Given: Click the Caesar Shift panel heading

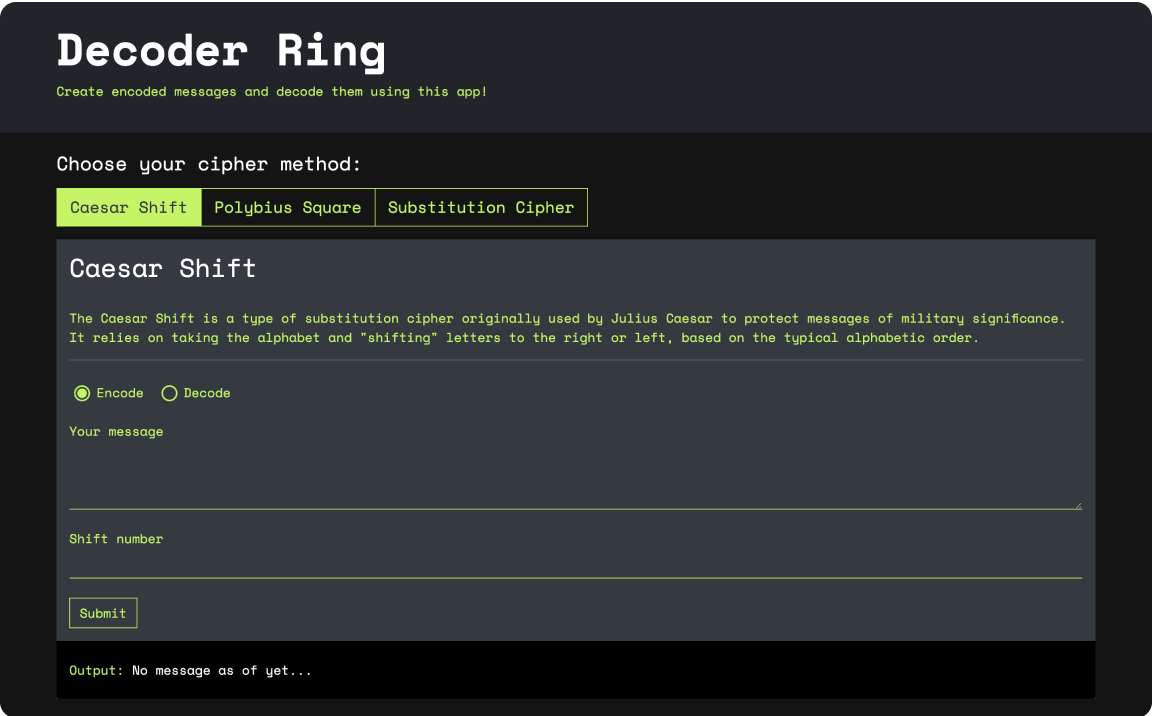Looking at the screenshot, I should (162, 269).
